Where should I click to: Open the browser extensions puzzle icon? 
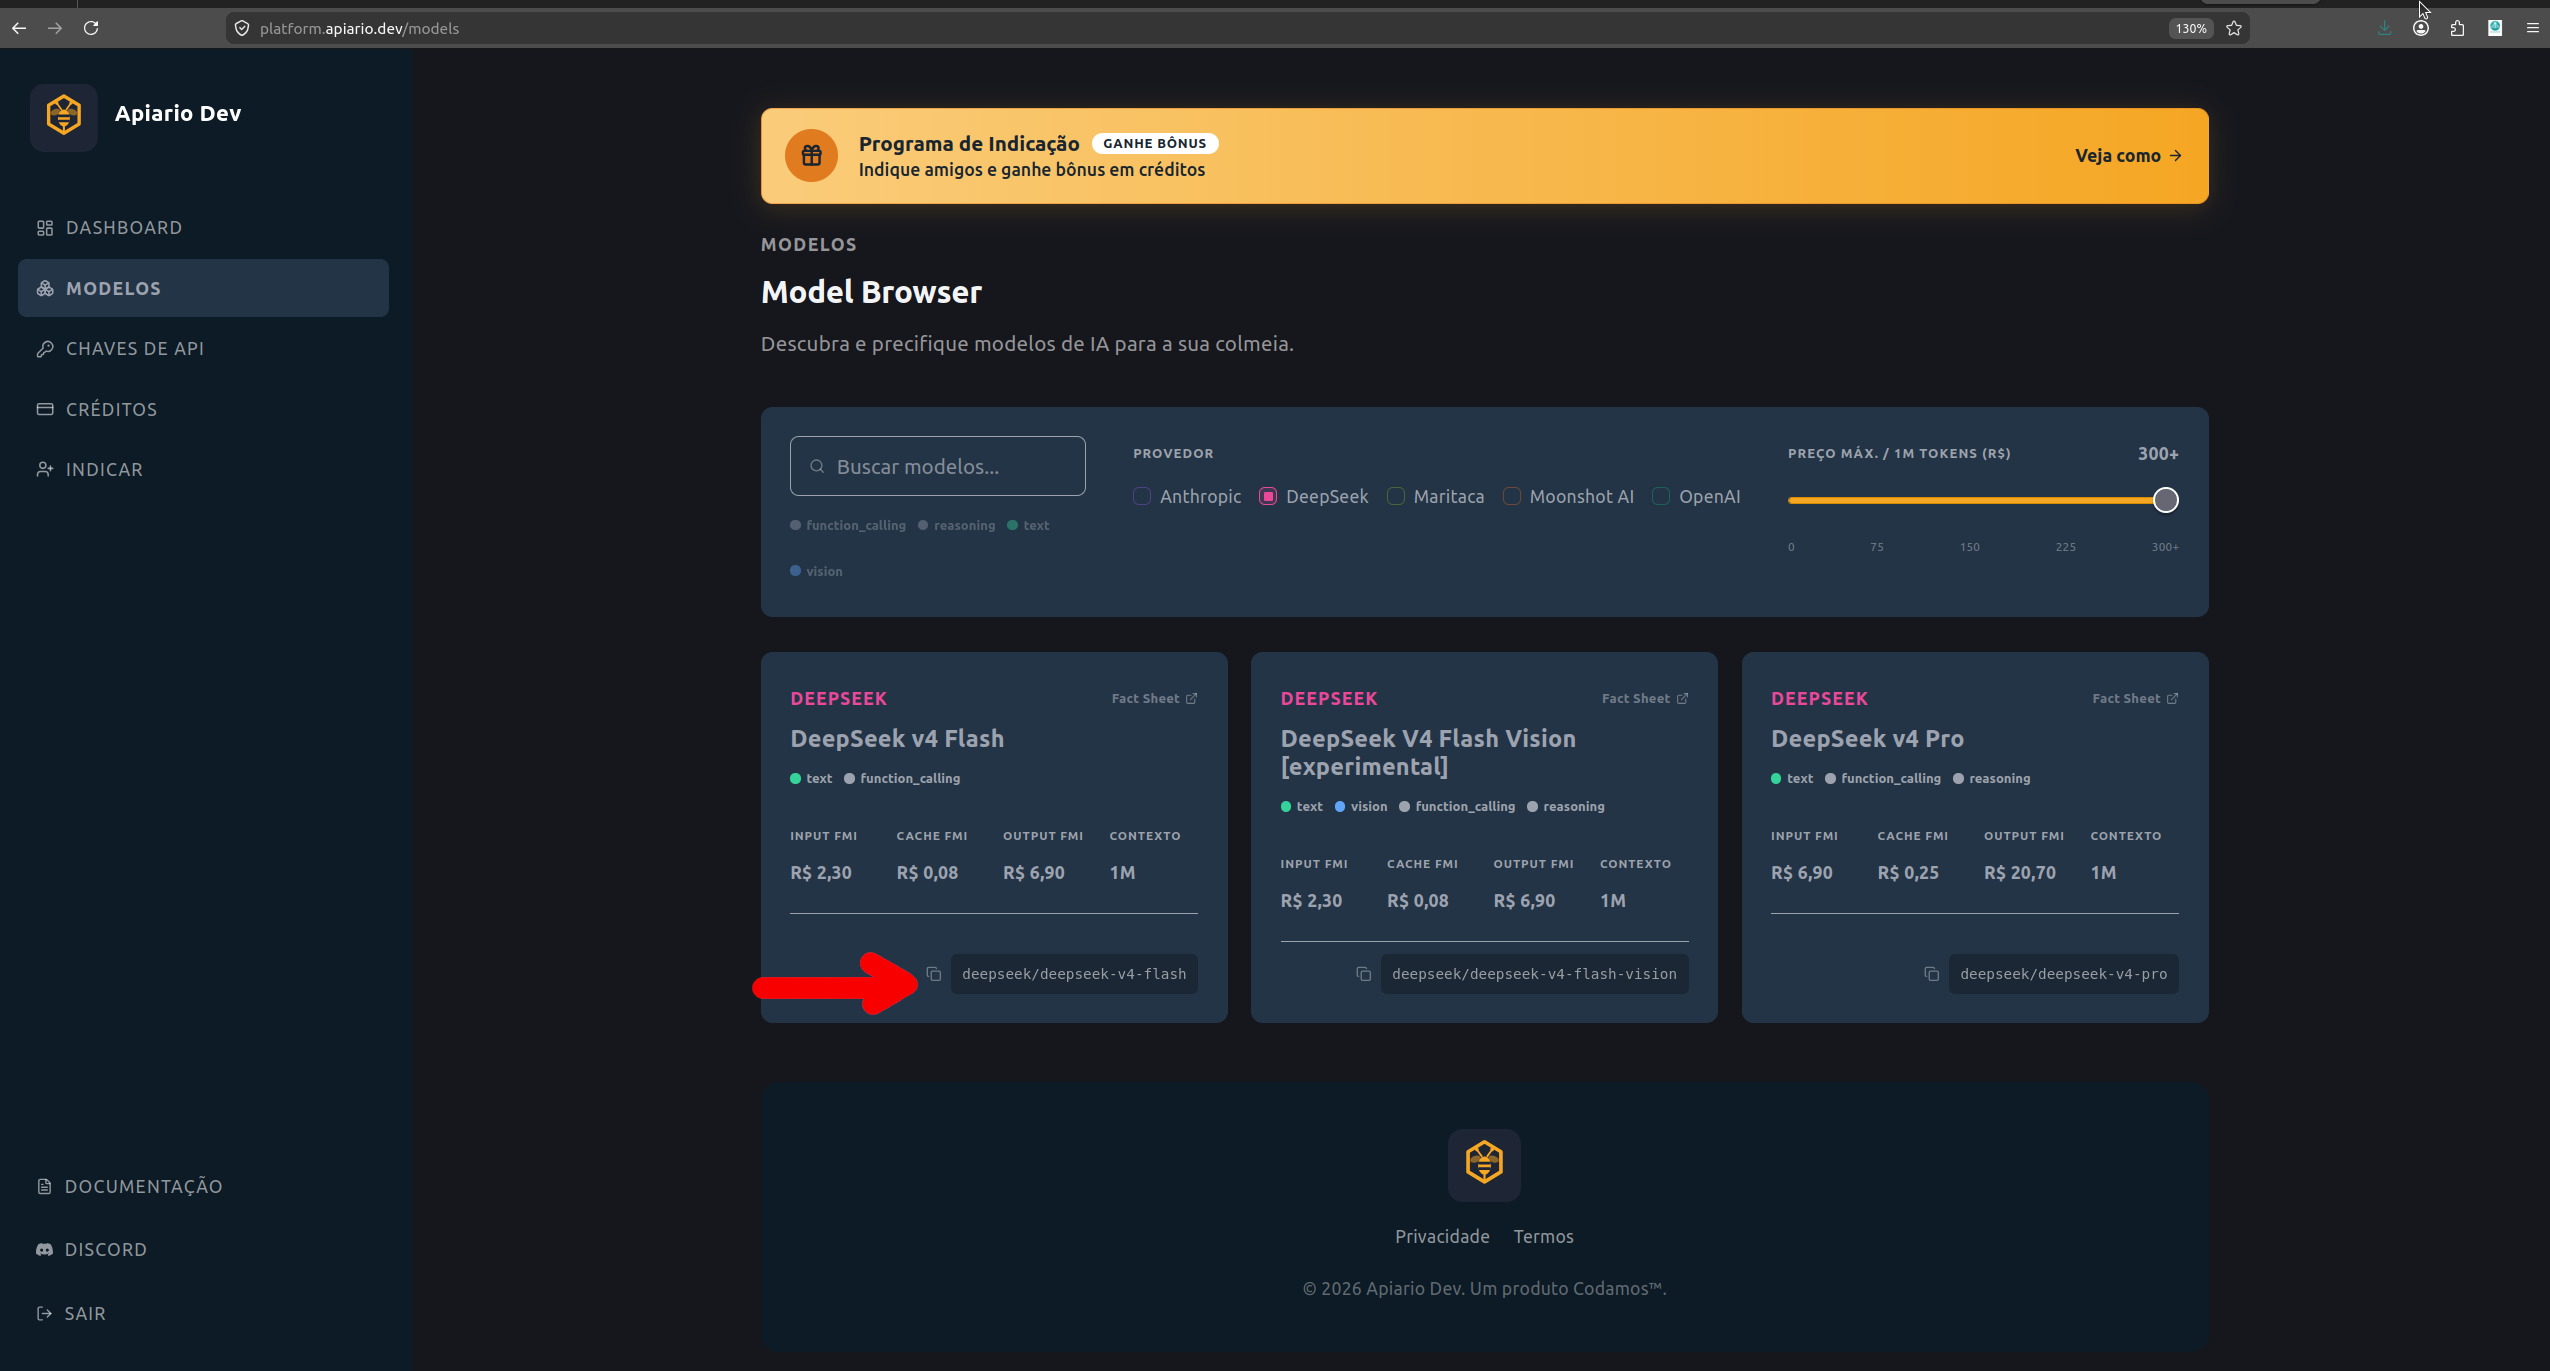click(x=2457, y=28)
